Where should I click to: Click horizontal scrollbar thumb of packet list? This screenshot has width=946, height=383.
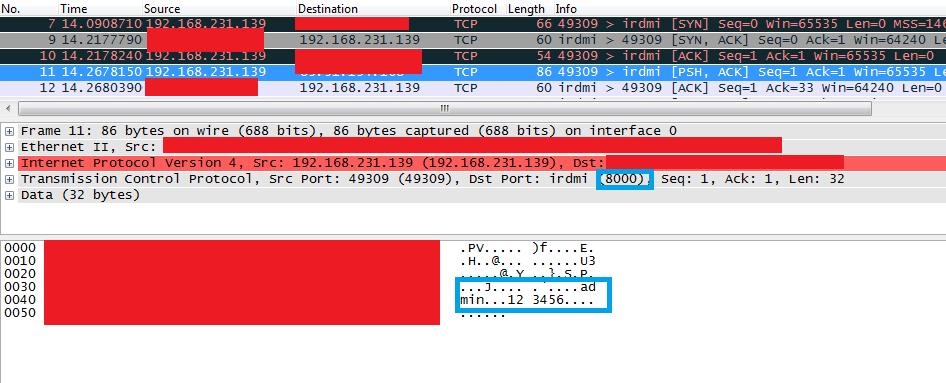tap(445, 109)
